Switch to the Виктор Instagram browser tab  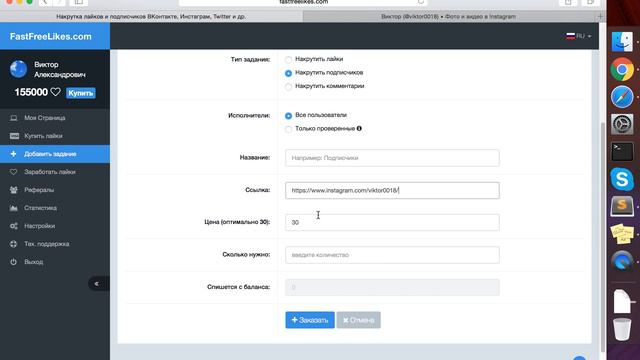448,17
